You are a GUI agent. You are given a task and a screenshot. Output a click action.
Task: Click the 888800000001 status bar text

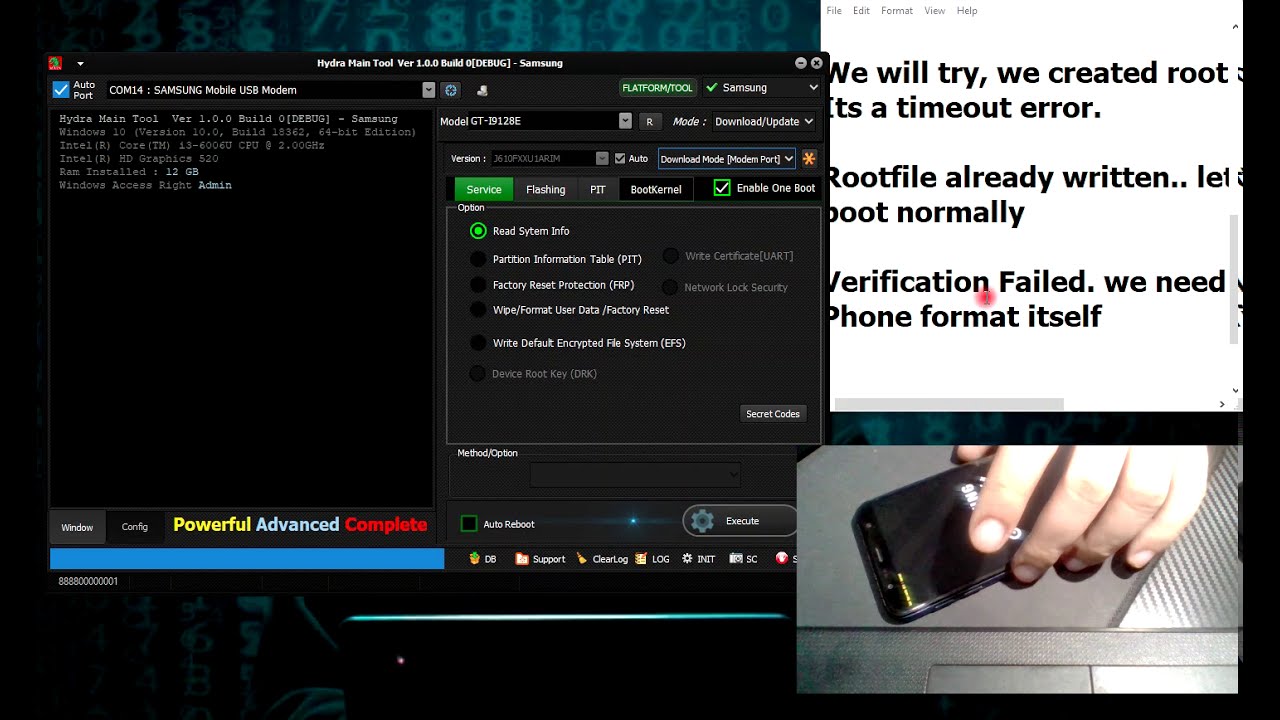[x=88, y=582]
